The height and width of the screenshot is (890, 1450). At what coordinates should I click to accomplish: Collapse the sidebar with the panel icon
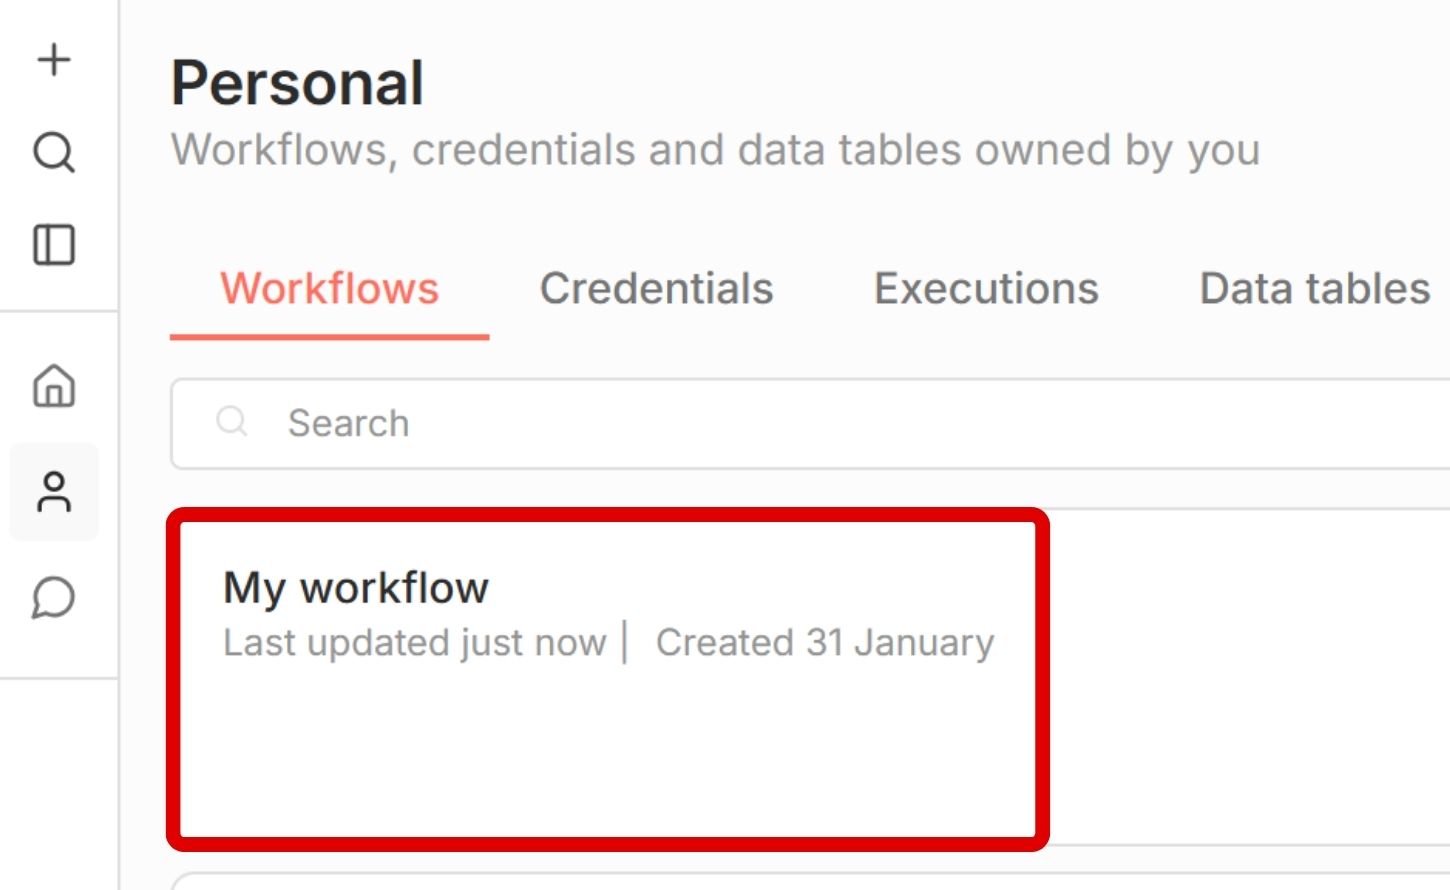pos(54,244)
